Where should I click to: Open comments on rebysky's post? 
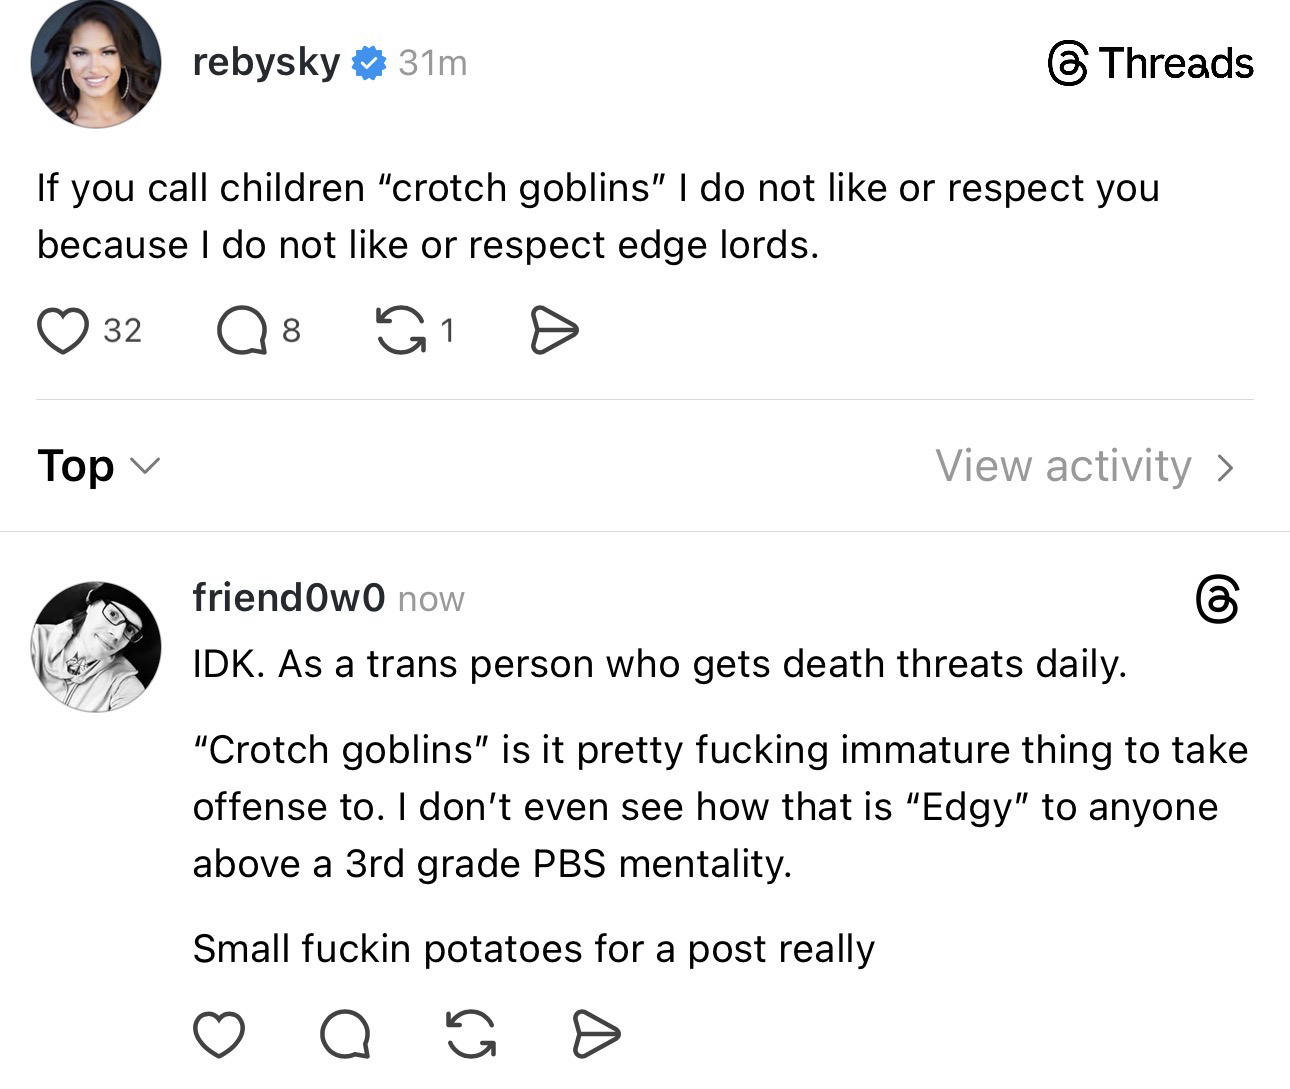(241, 331)
